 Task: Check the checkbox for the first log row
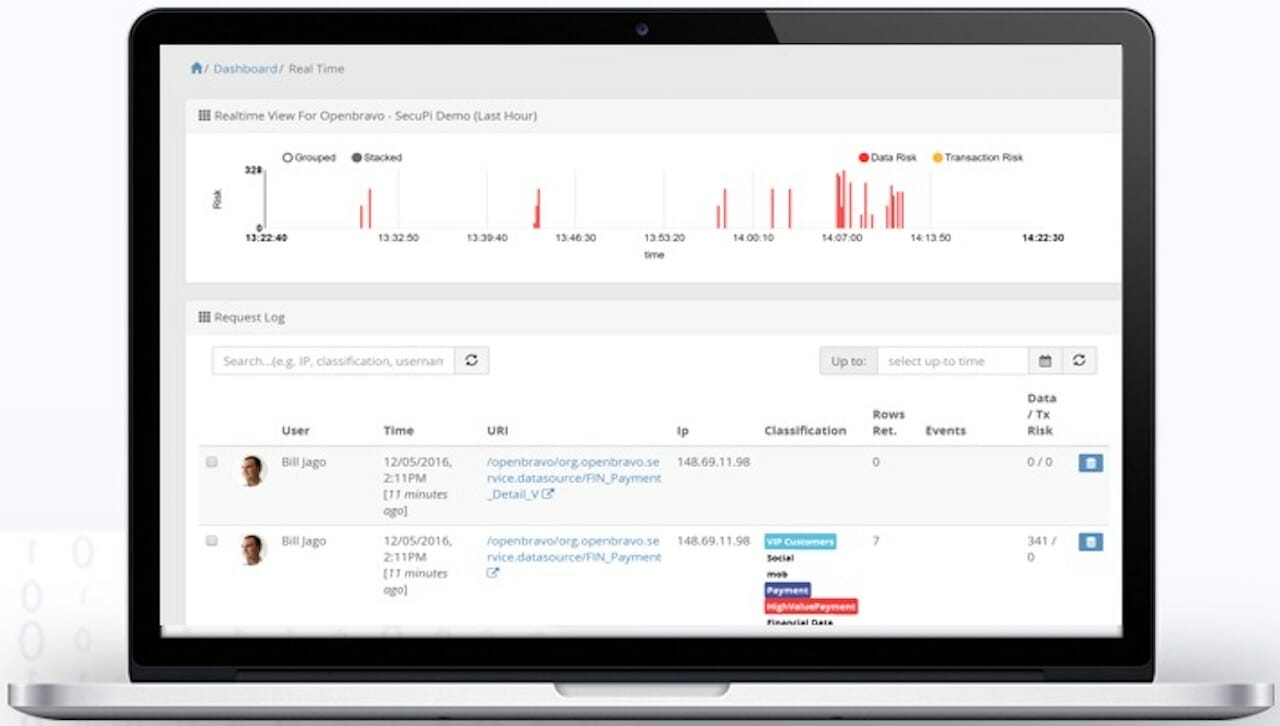pyautogui.click(x=212, y=462)
